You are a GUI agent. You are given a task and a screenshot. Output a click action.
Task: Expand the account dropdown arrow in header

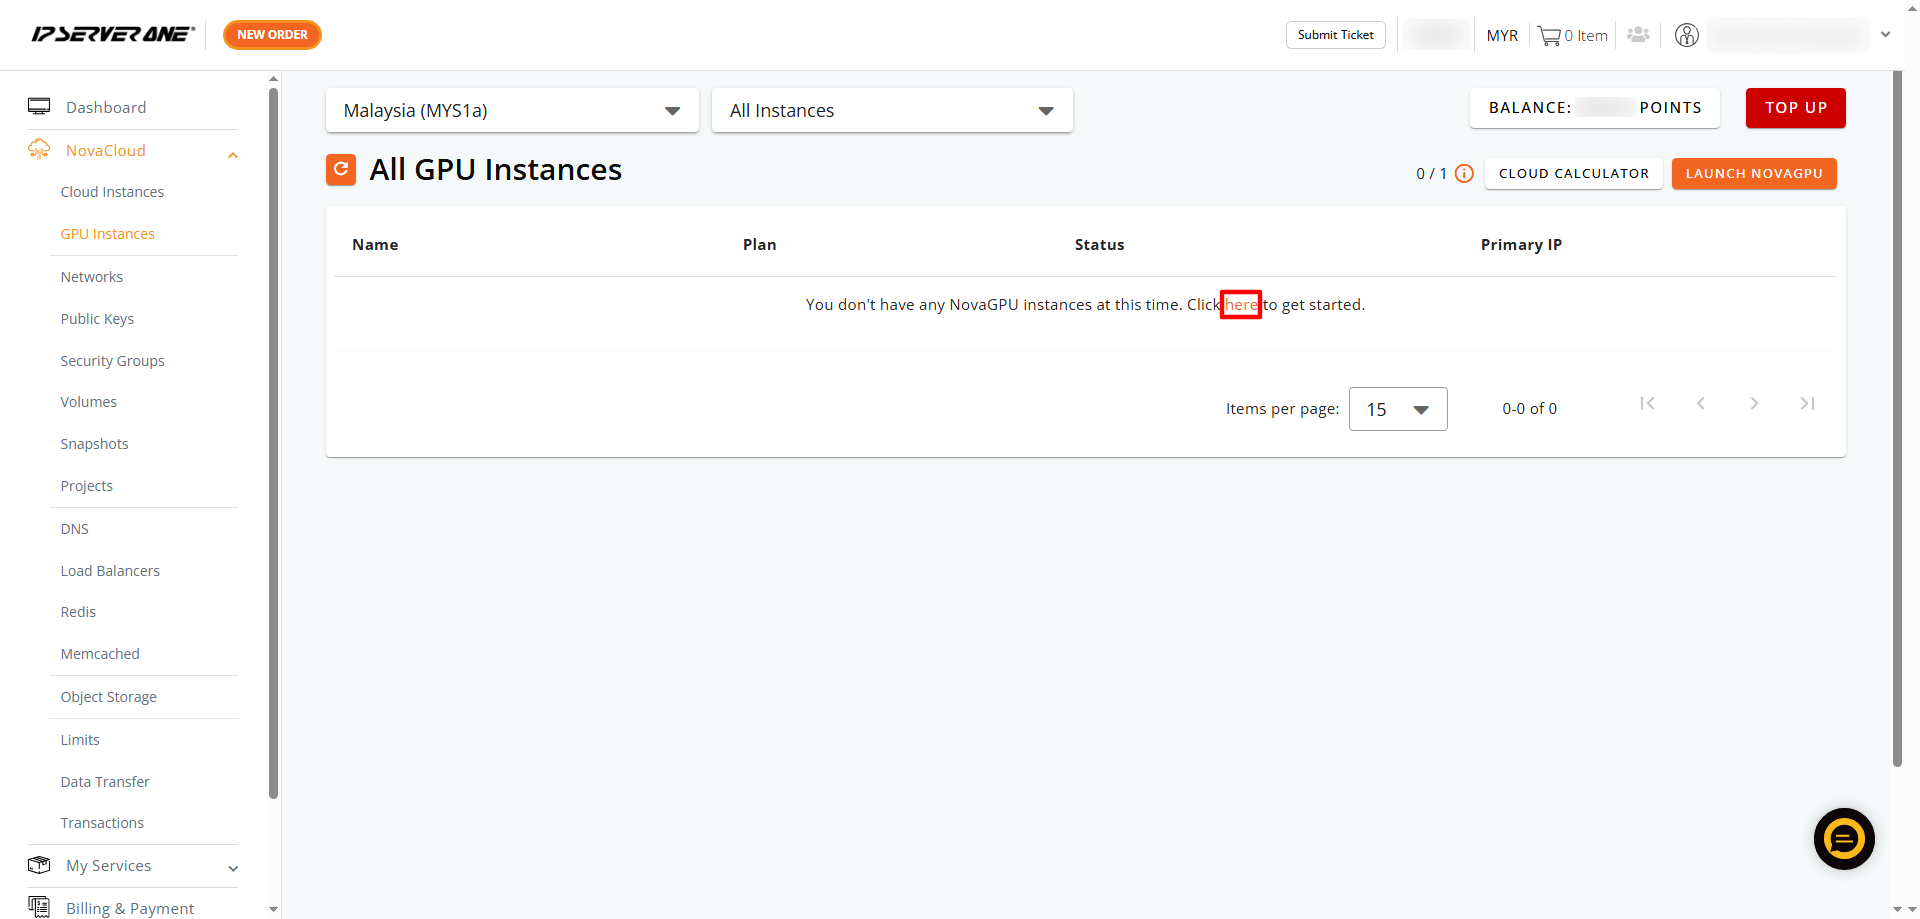click(x=1886, y=34)
